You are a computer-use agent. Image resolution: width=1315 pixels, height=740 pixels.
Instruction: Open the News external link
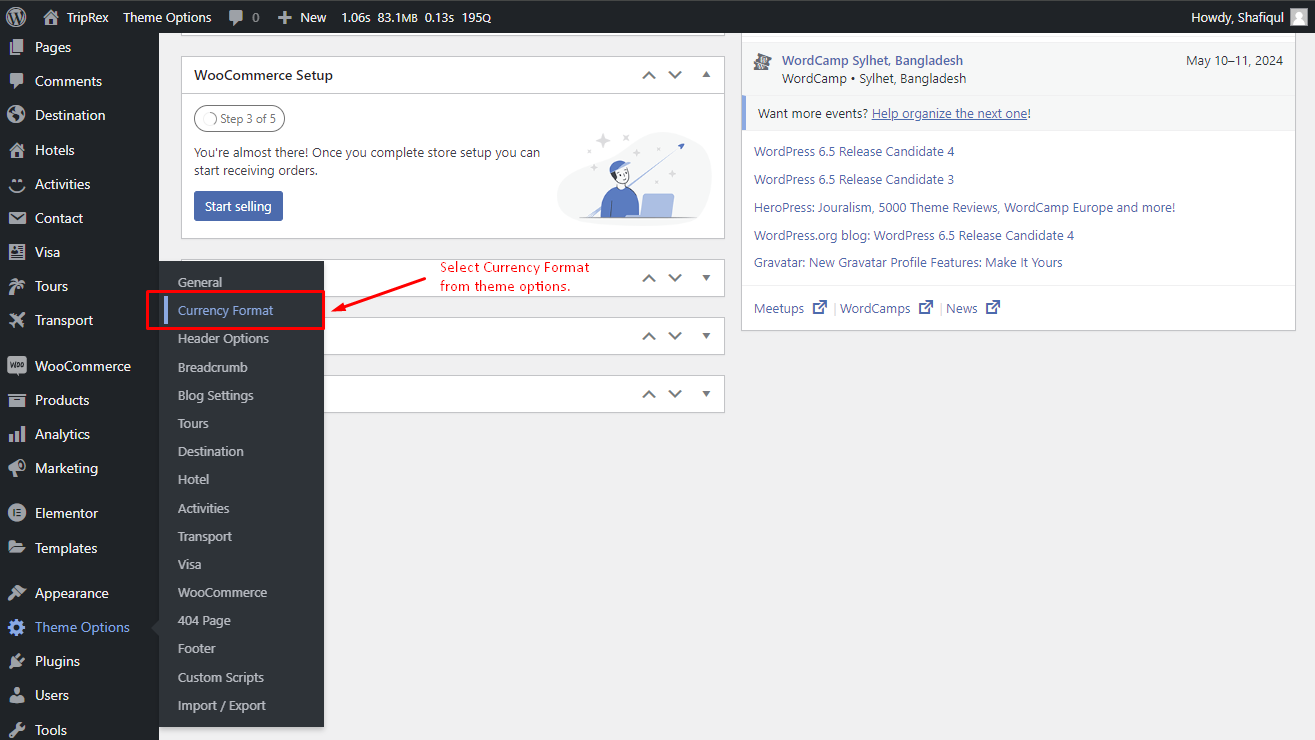point(973,308)
